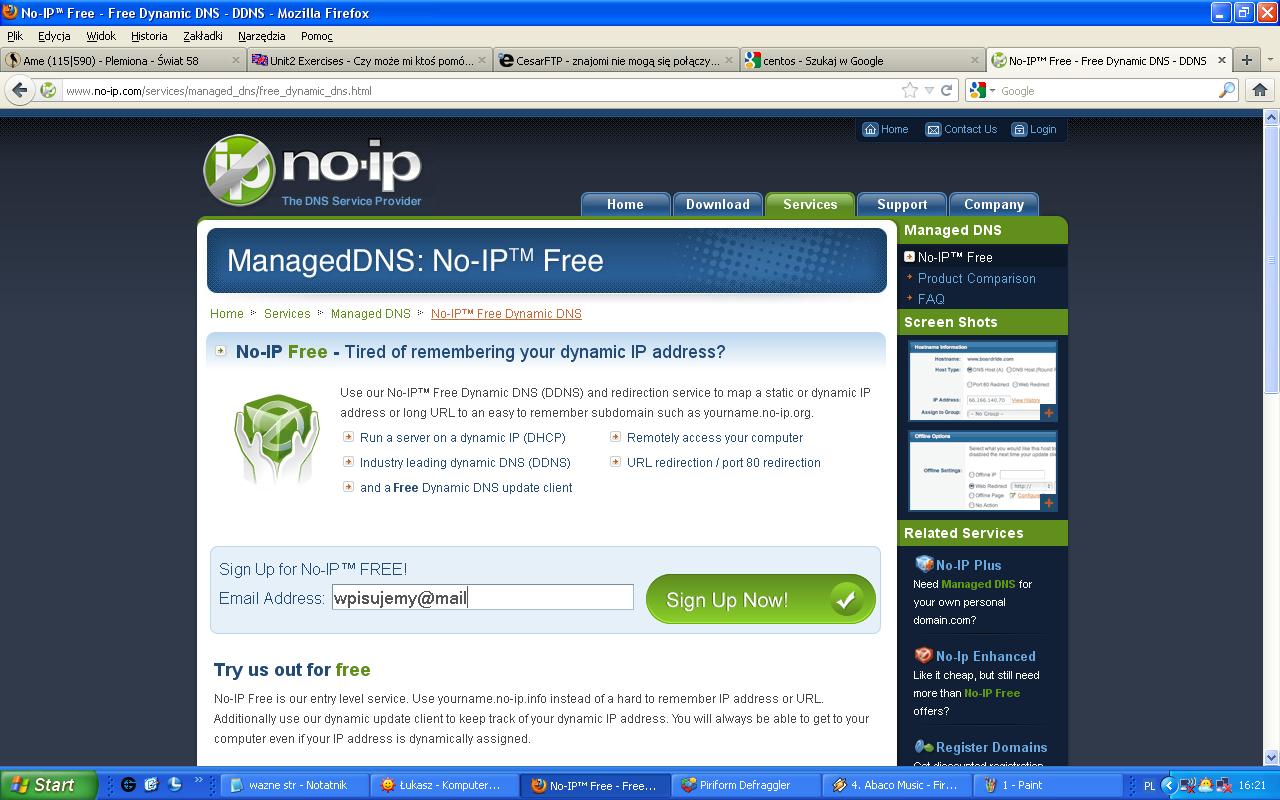
Task: Expand the quick launch chevron on the taskbar
Action: 198,781
